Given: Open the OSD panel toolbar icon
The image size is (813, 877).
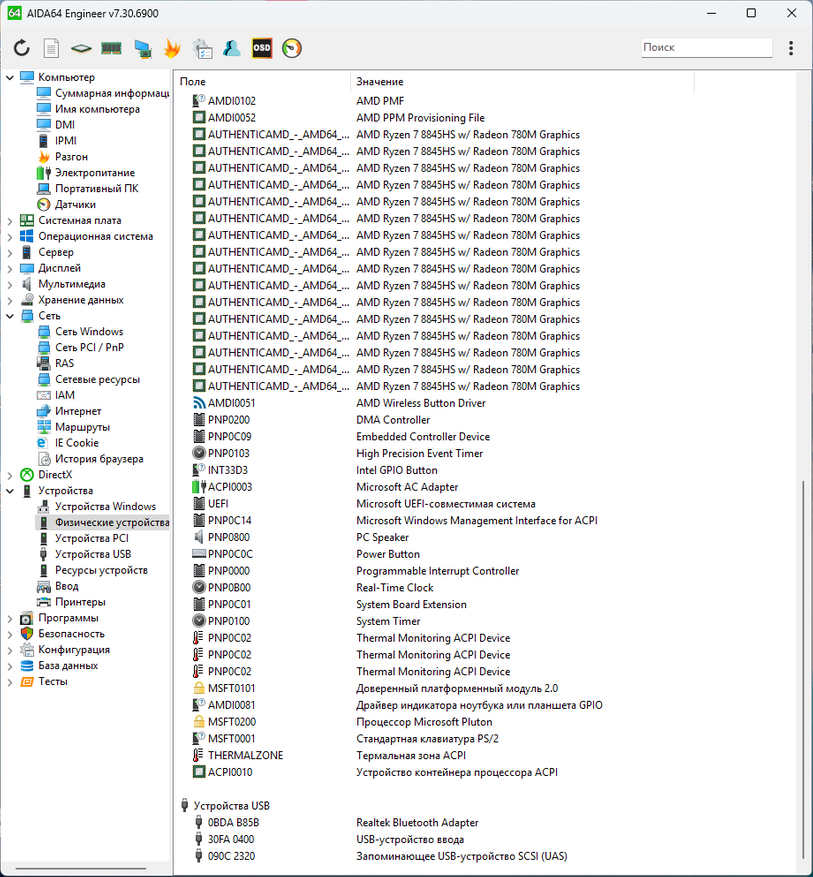Looking at the screenshot, I should (262, 48).
